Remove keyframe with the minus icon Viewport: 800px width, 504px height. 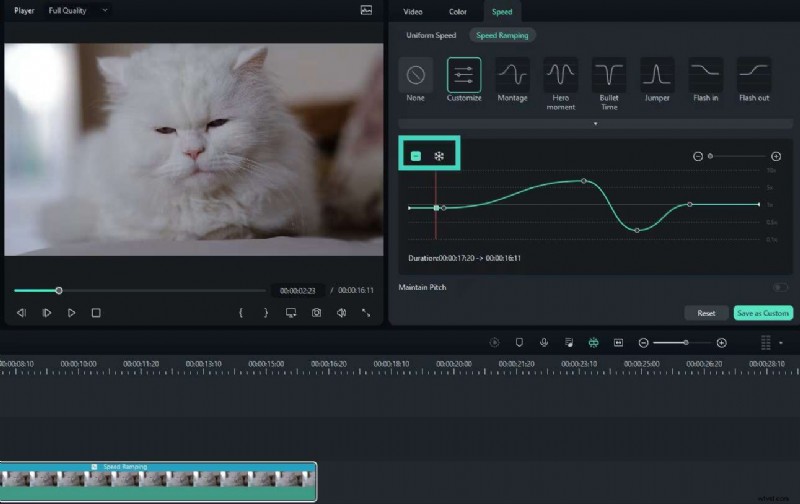click(416, 156)
